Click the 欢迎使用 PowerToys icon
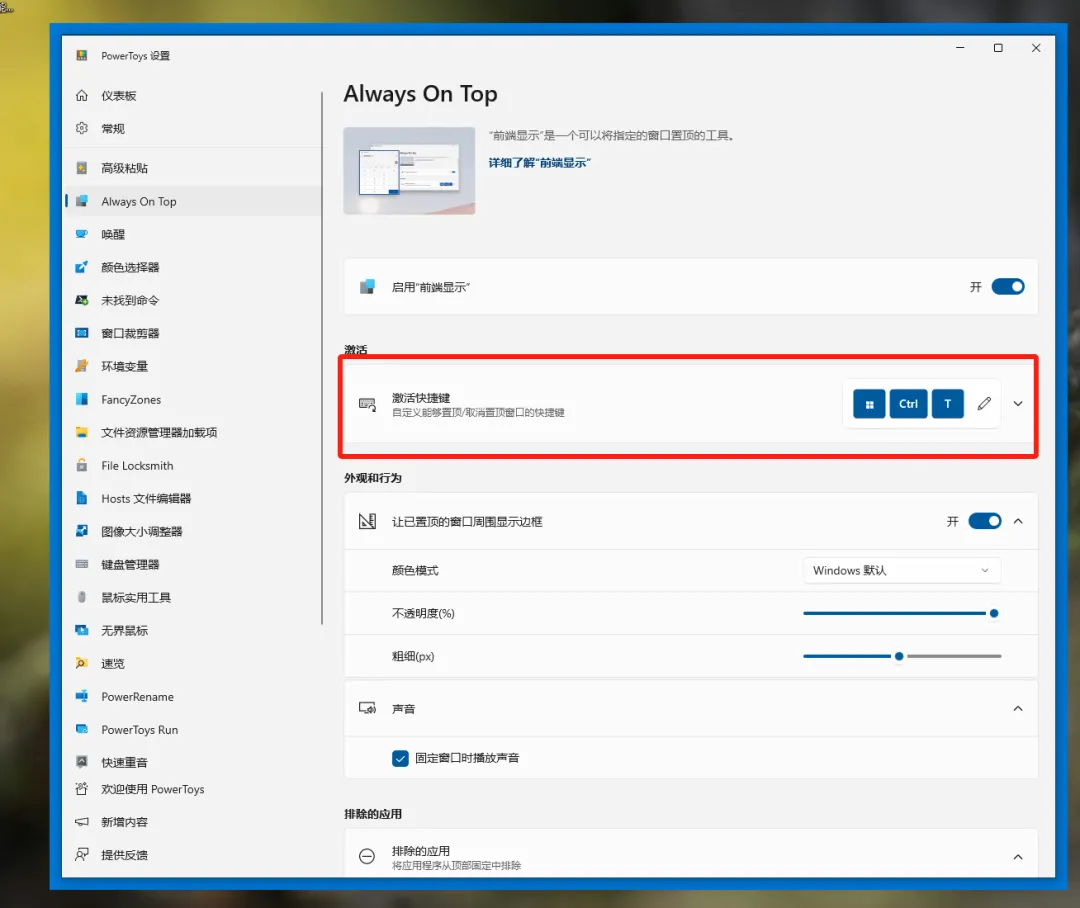This screenshot has height=908, width=1080. [81, 789]
